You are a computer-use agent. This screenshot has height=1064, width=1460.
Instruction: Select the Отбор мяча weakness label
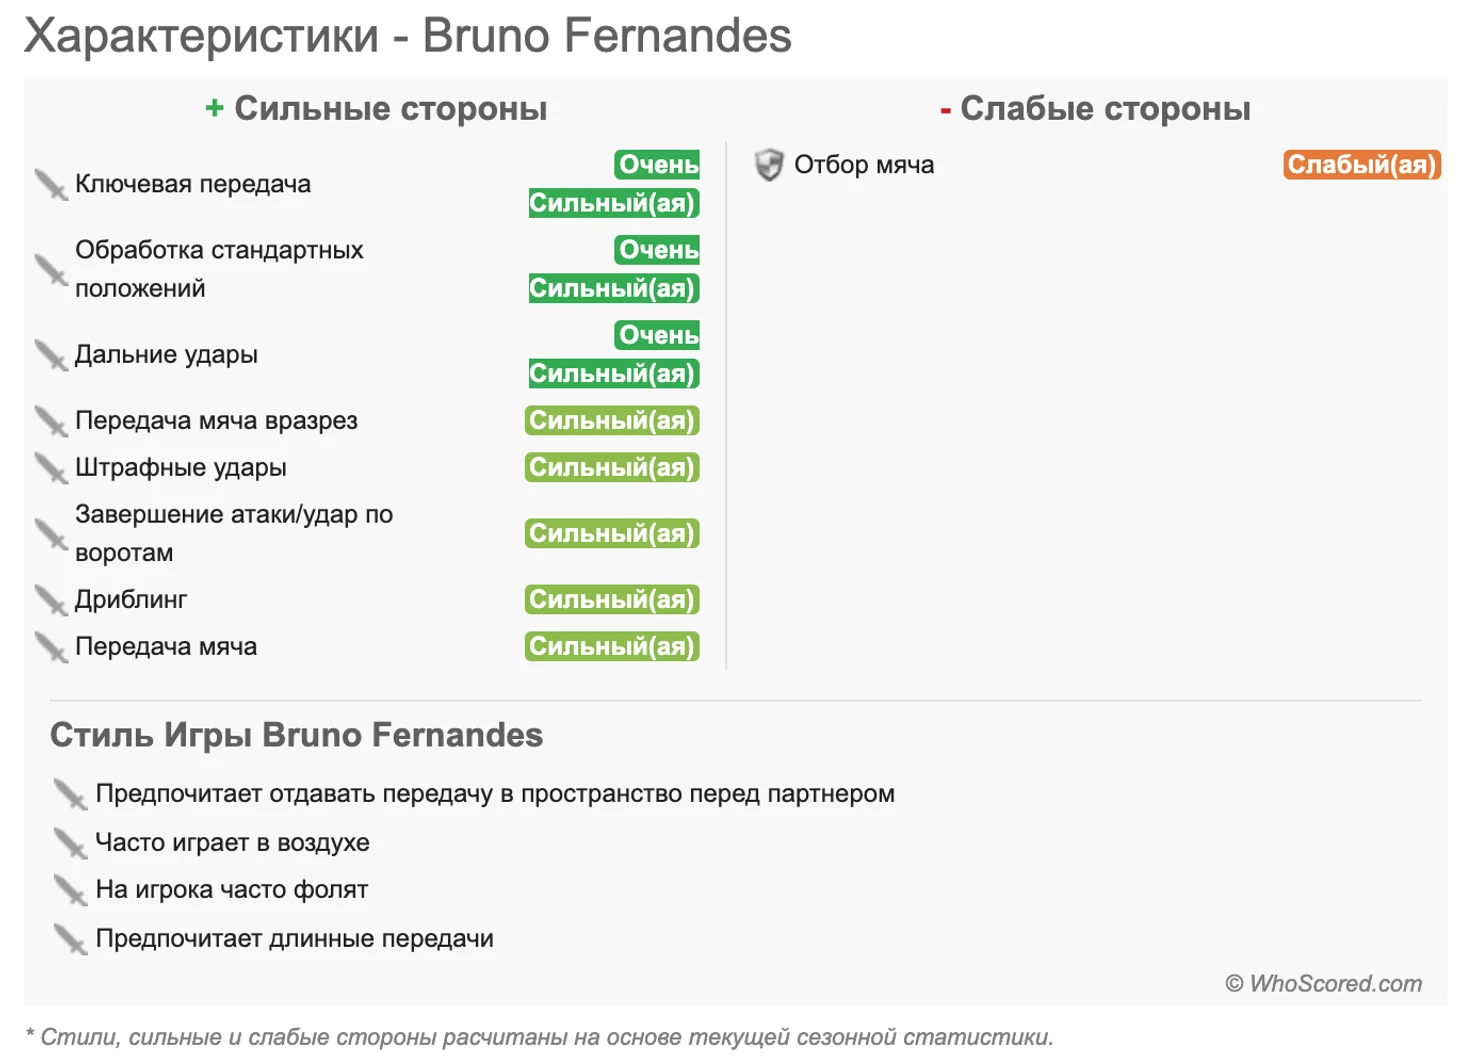click(864, 165)
